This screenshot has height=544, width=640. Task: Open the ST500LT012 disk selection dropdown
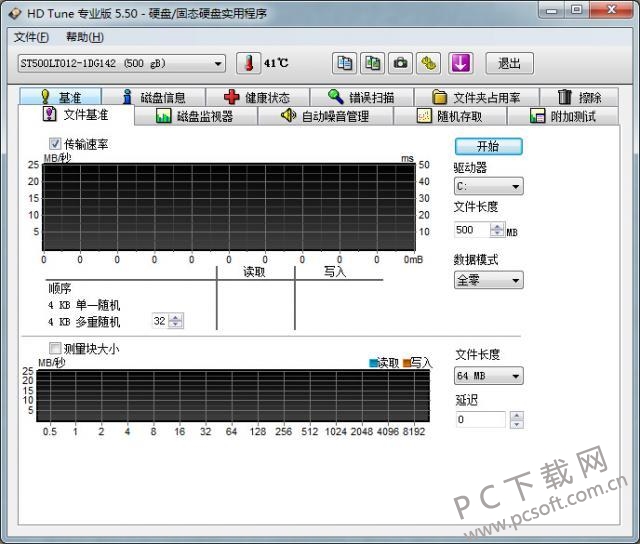[122, 64]
